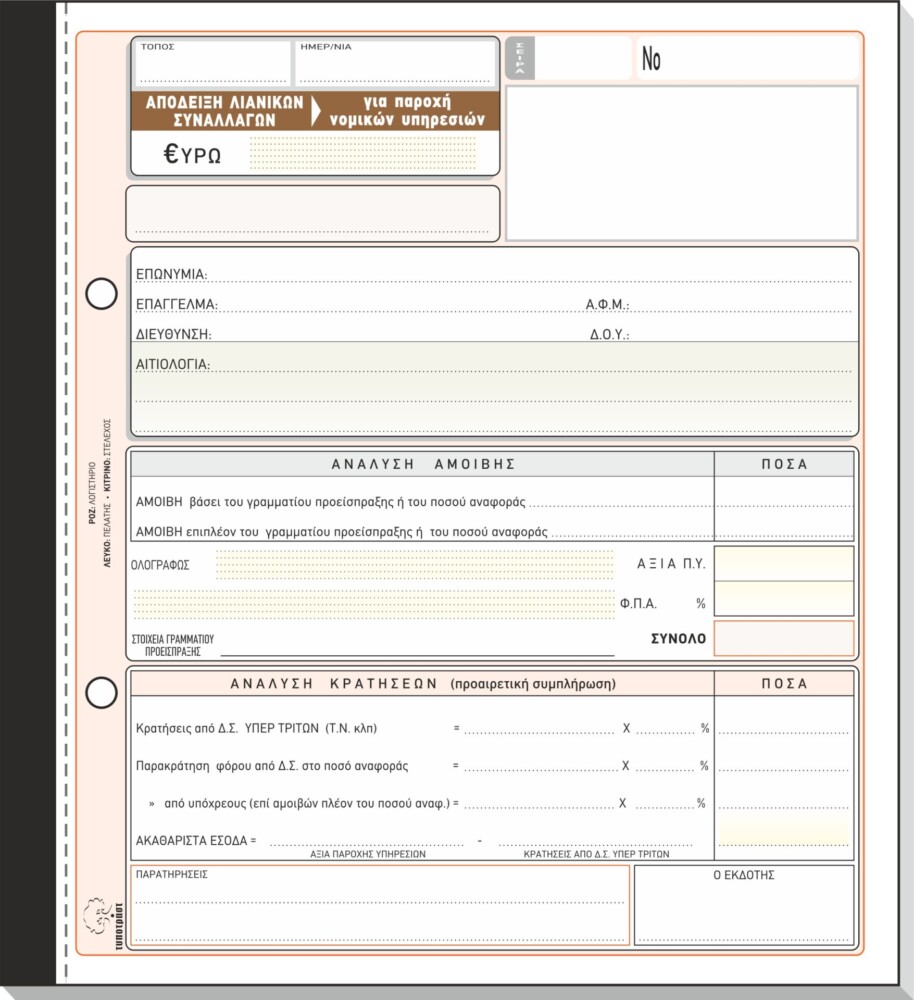The width and height of the screenshot is (914, 1000).
Task: Click the printer logo at bottom left
Action: tap(103, 923)
